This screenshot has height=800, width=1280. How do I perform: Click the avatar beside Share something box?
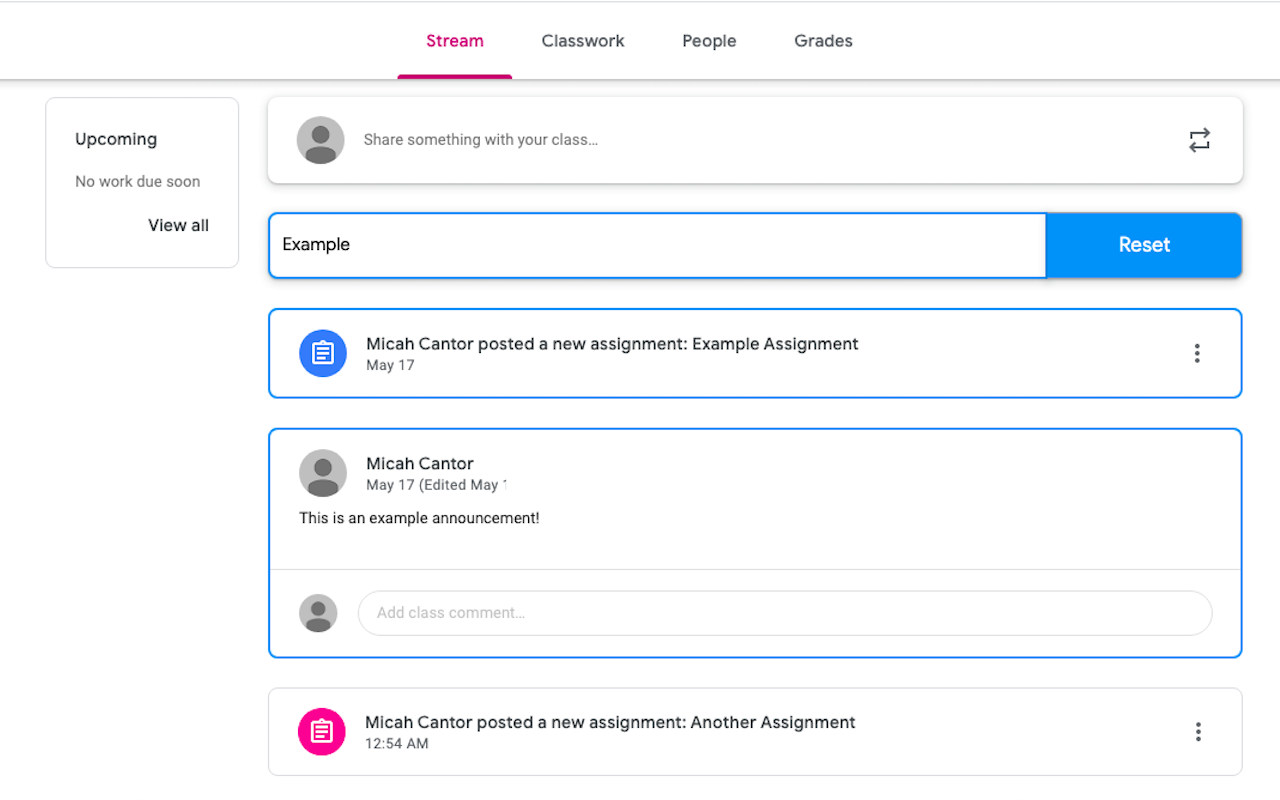click(321, 140)
